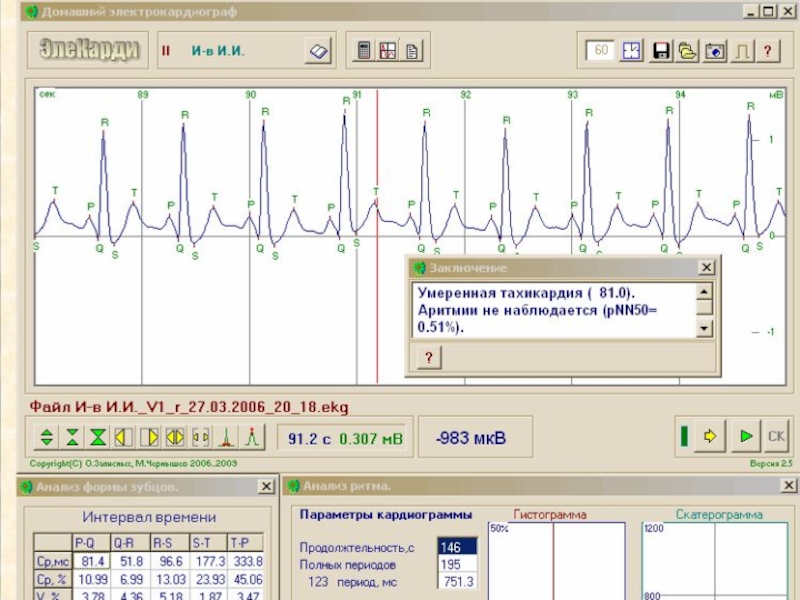Start playback with the green play button

coord(745,436)
